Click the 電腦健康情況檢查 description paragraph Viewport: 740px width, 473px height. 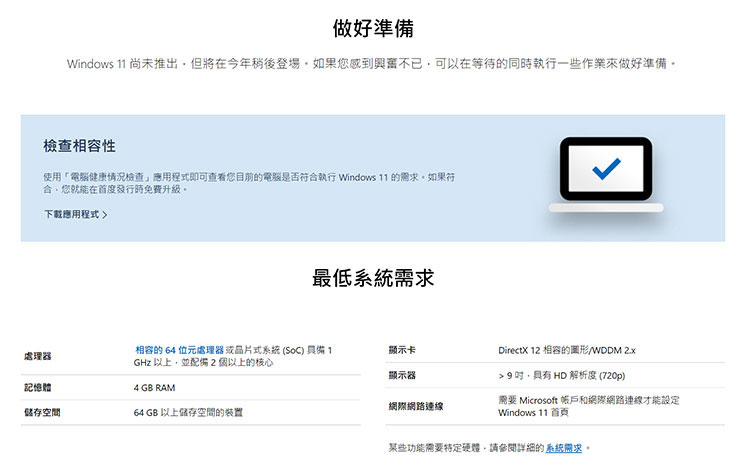(249, 183)
